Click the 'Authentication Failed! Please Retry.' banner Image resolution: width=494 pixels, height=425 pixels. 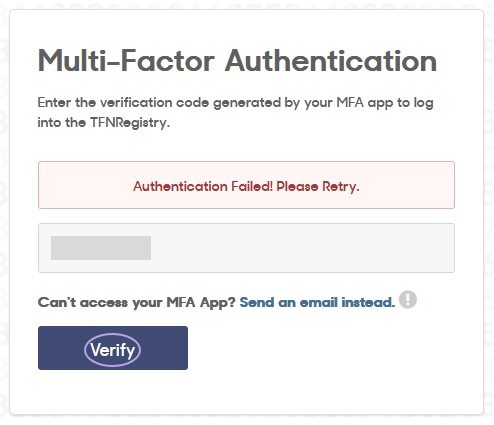[x=246, y=185]
